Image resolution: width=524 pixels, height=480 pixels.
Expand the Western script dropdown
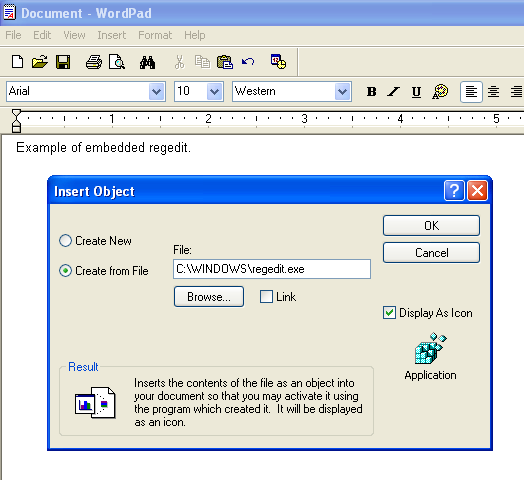(342, 91)
